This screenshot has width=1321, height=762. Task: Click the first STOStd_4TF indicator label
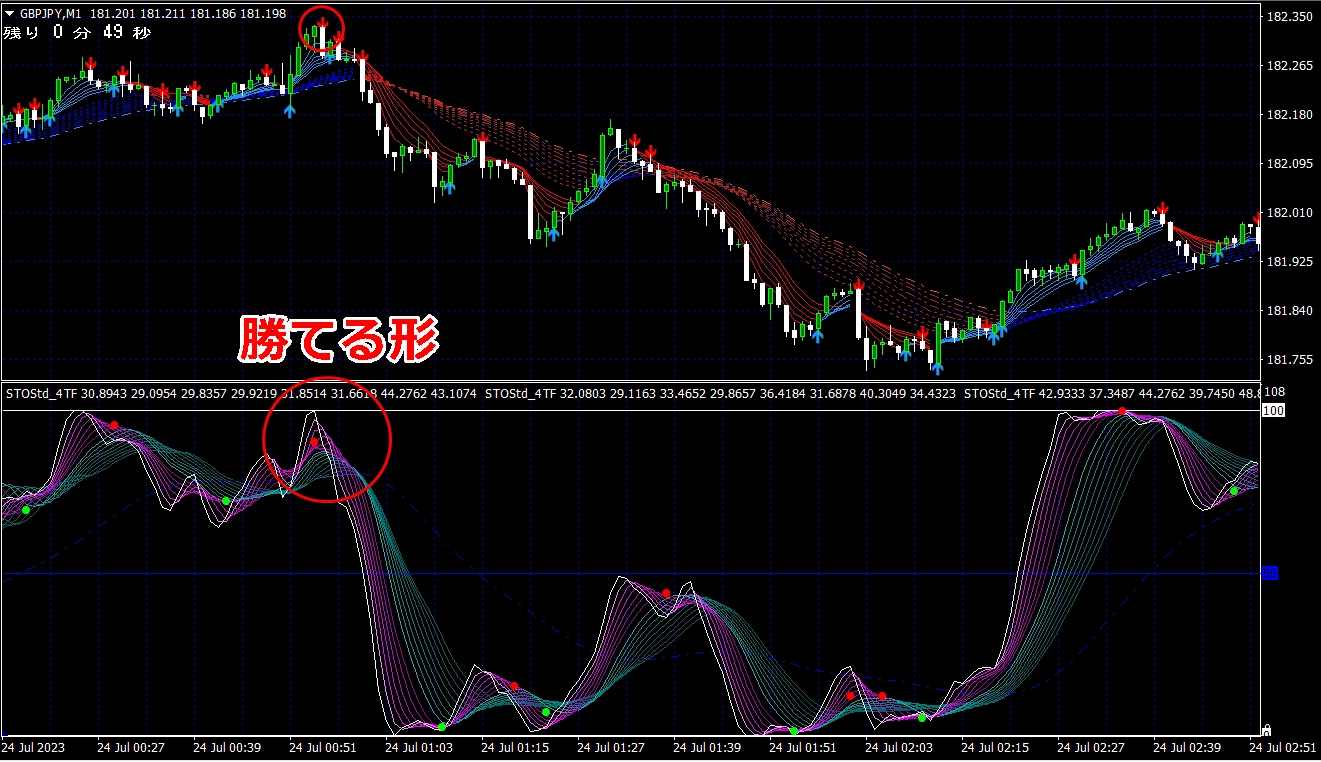[40, 394]
